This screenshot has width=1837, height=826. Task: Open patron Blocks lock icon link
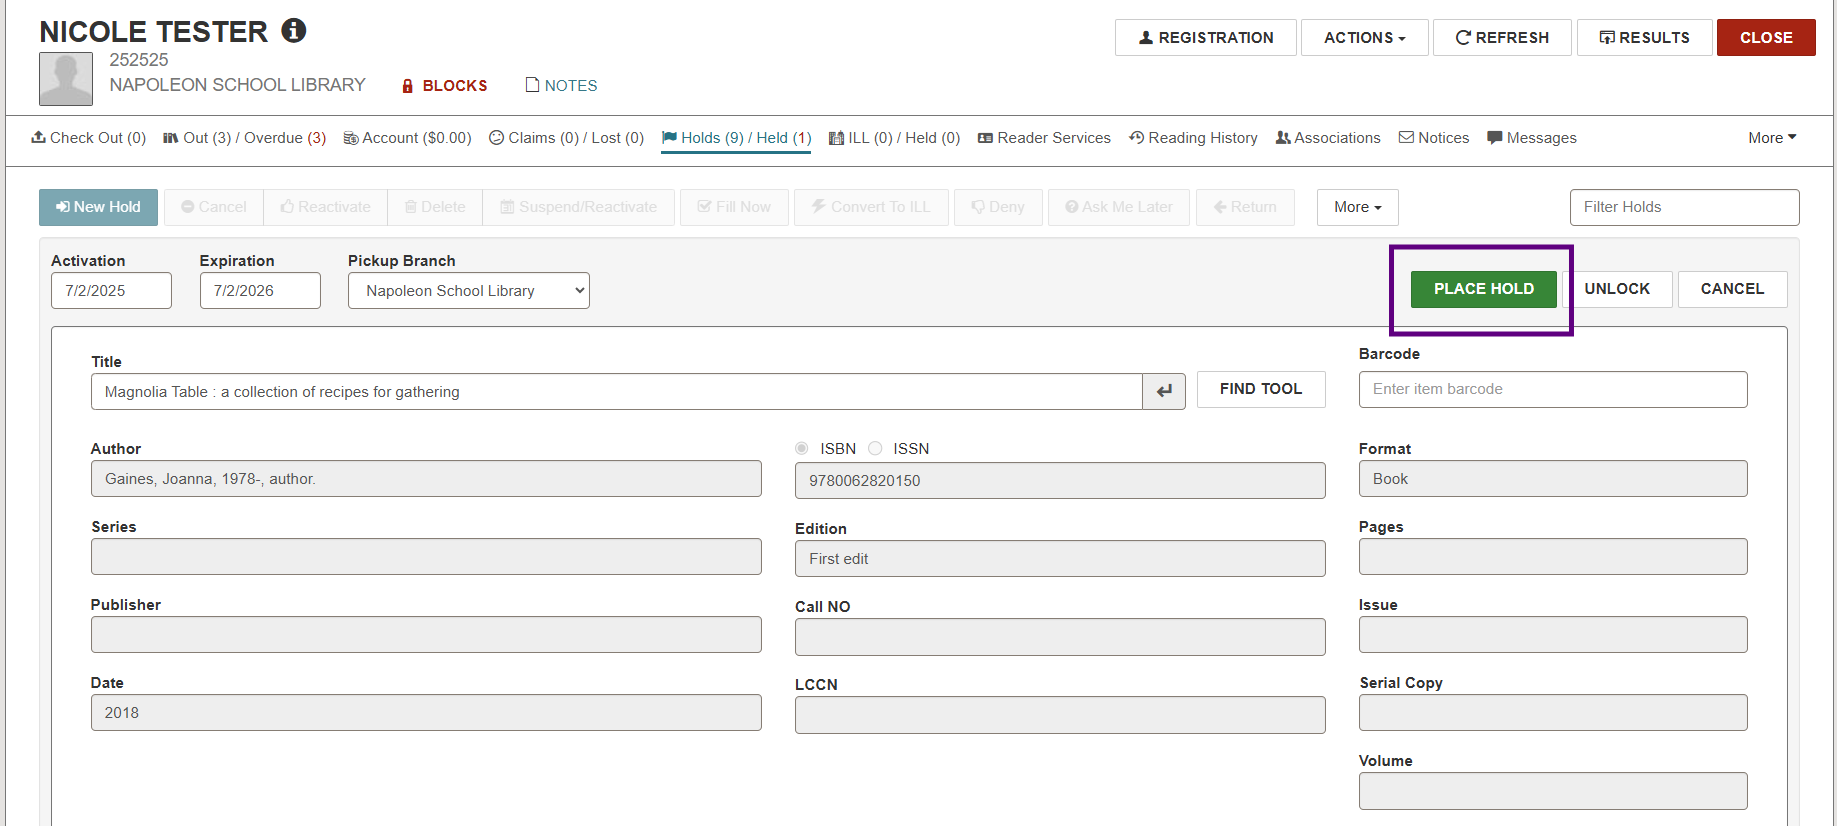pyautogui.click(x=444, y=86)
